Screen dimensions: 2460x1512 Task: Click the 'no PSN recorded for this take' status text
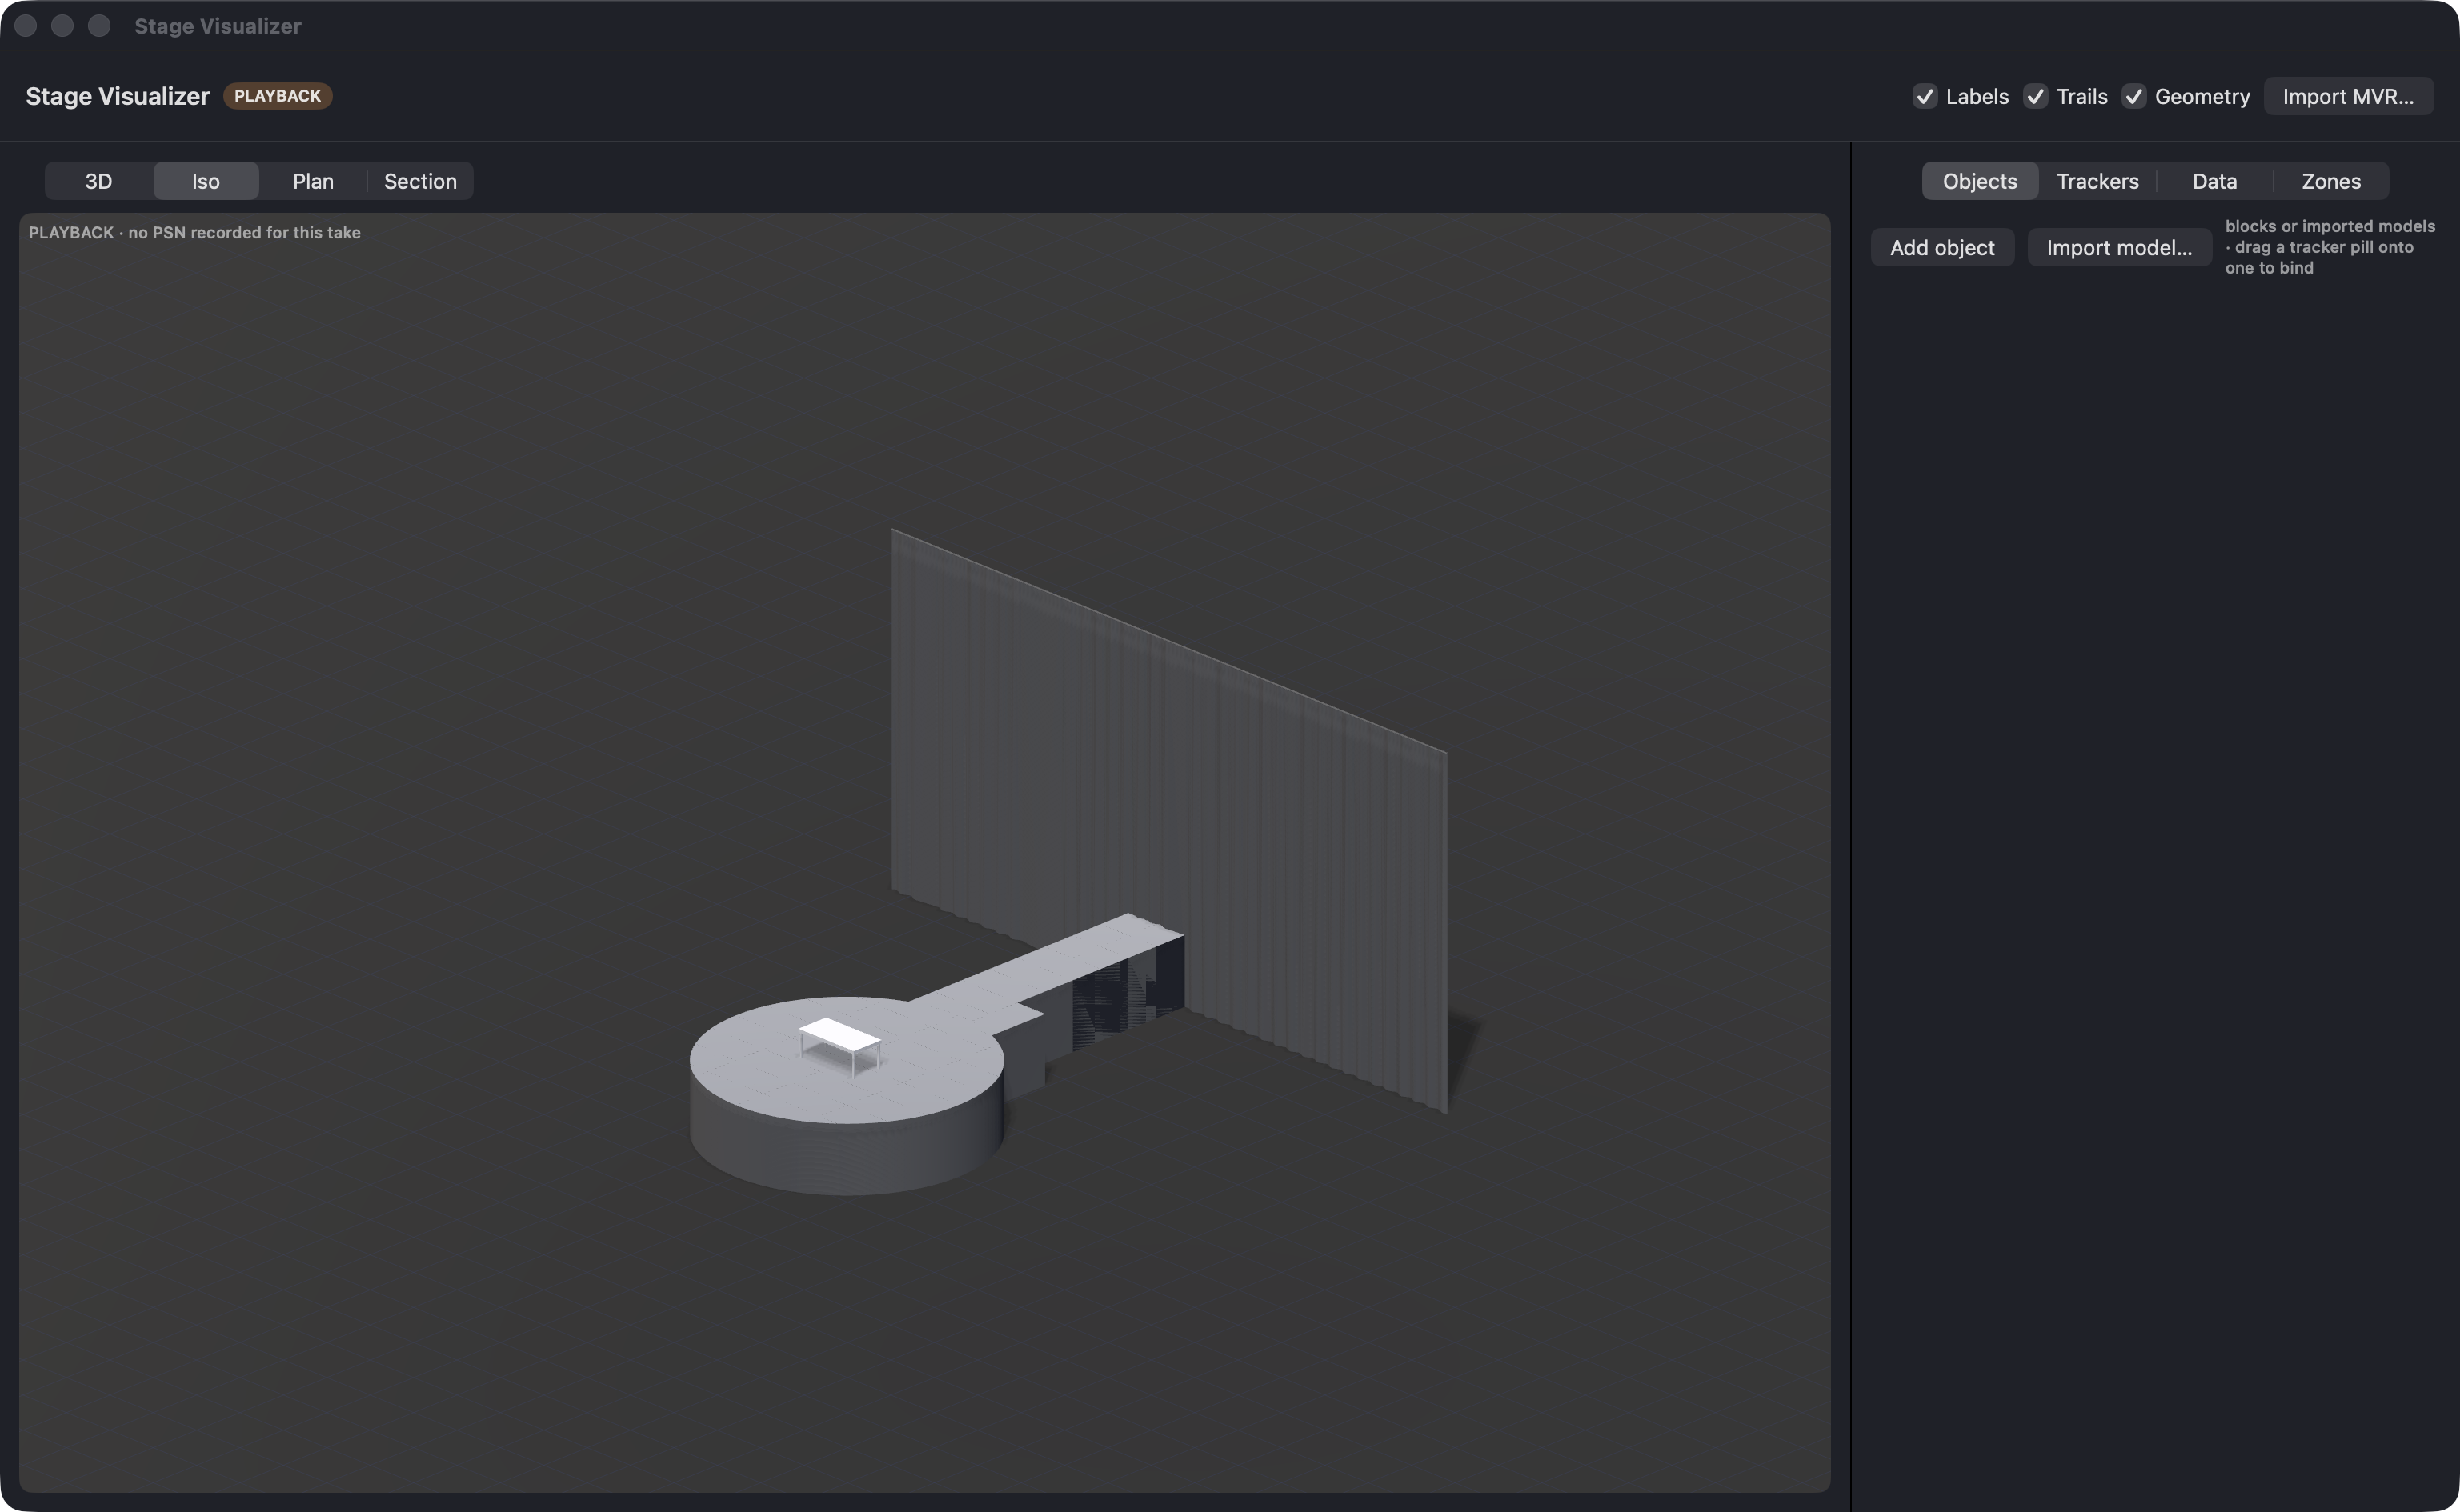click(x=244, y=233)
